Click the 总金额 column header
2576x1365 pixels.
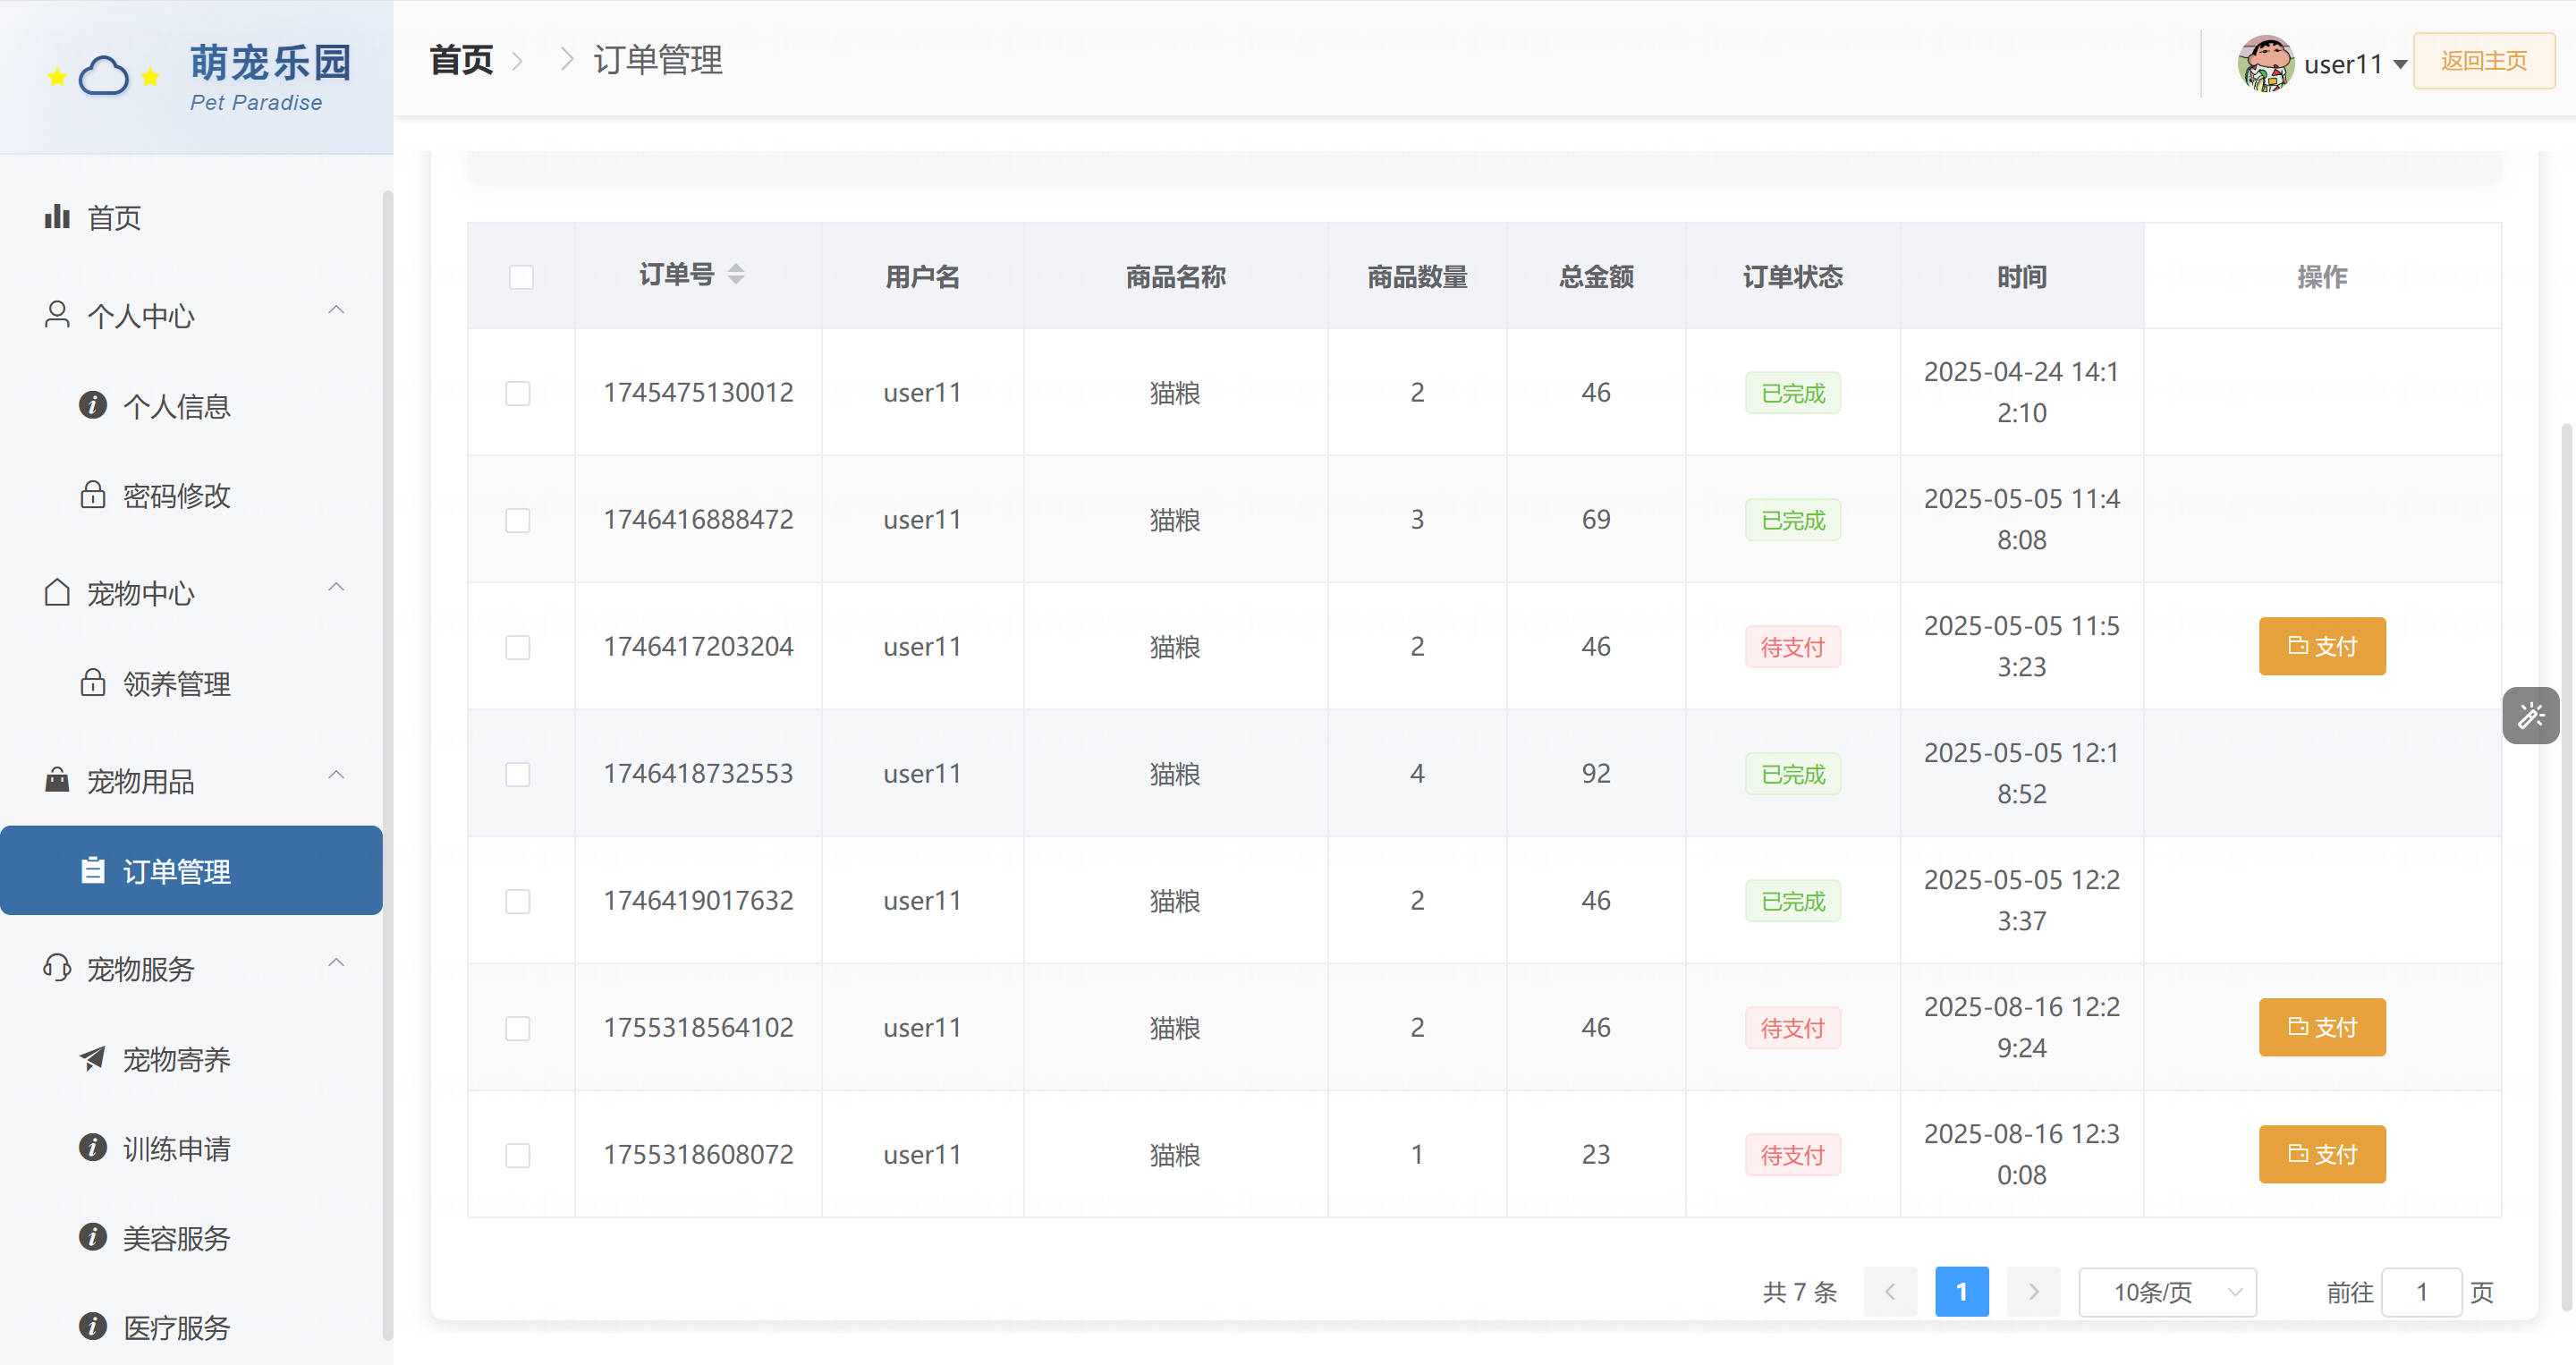point(1596,276)
